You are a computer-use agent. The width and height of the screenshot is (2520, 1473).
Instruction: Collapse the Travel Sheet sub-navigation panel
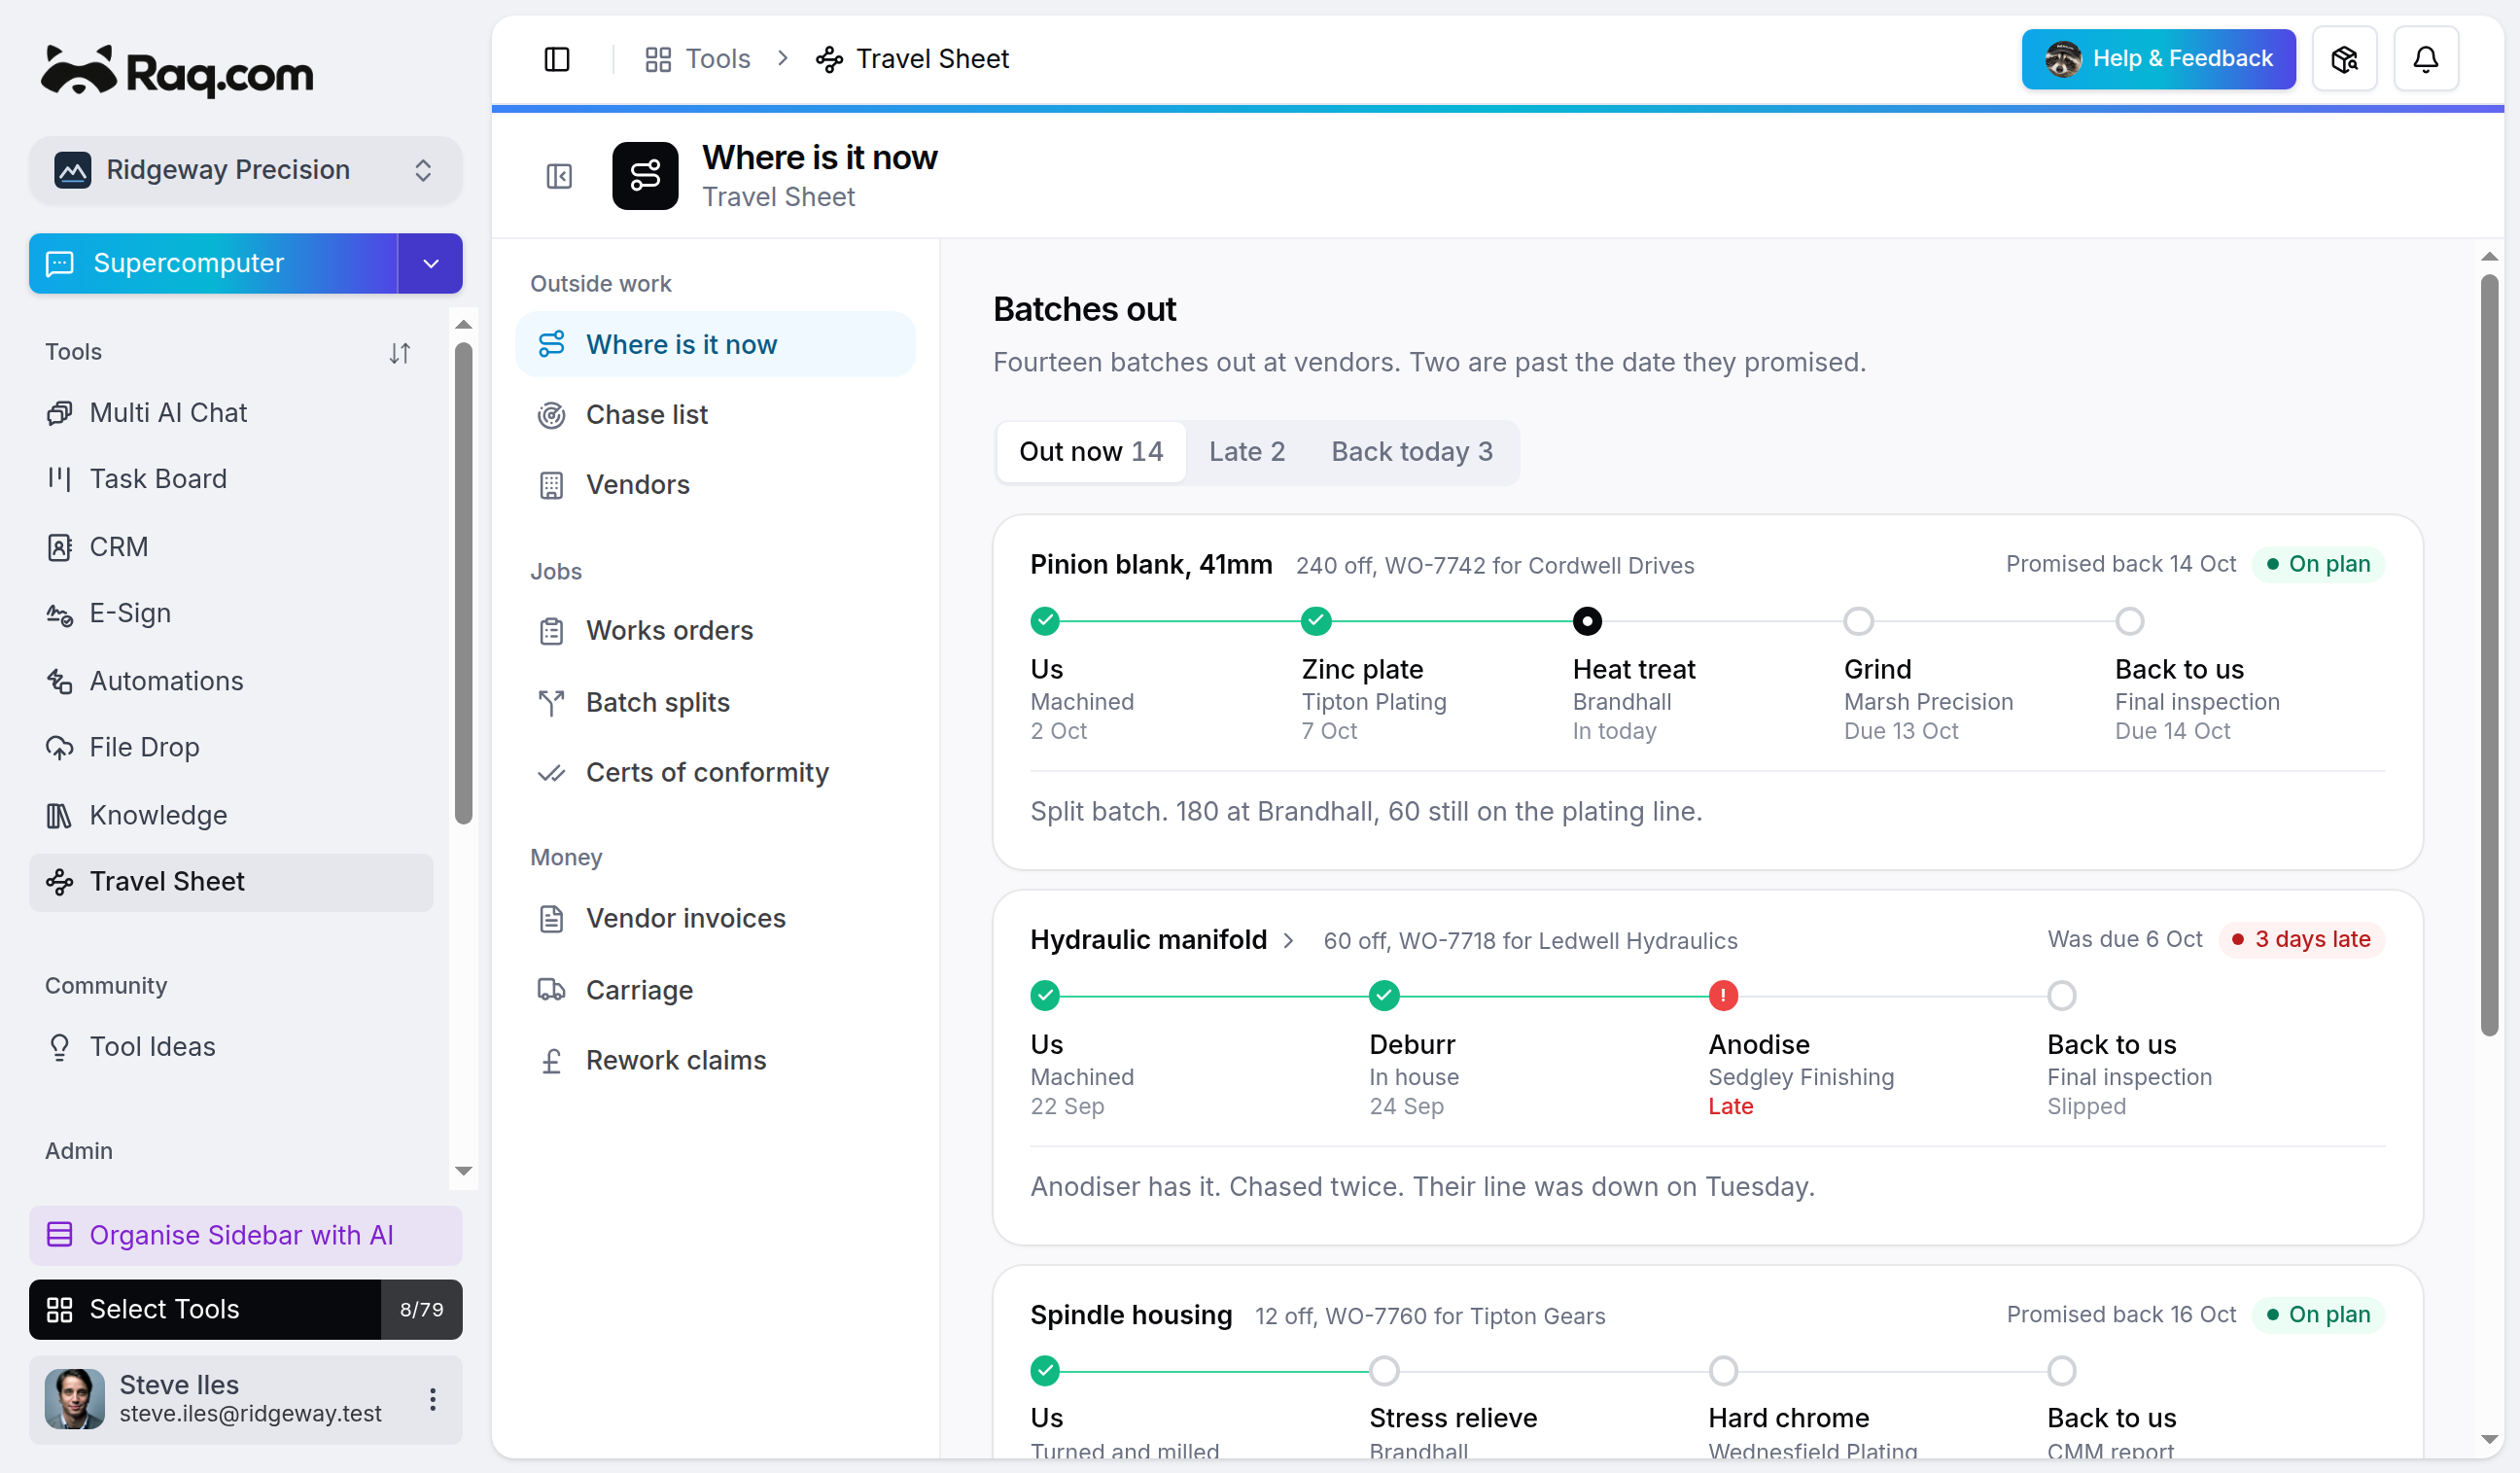coord(559,177)
